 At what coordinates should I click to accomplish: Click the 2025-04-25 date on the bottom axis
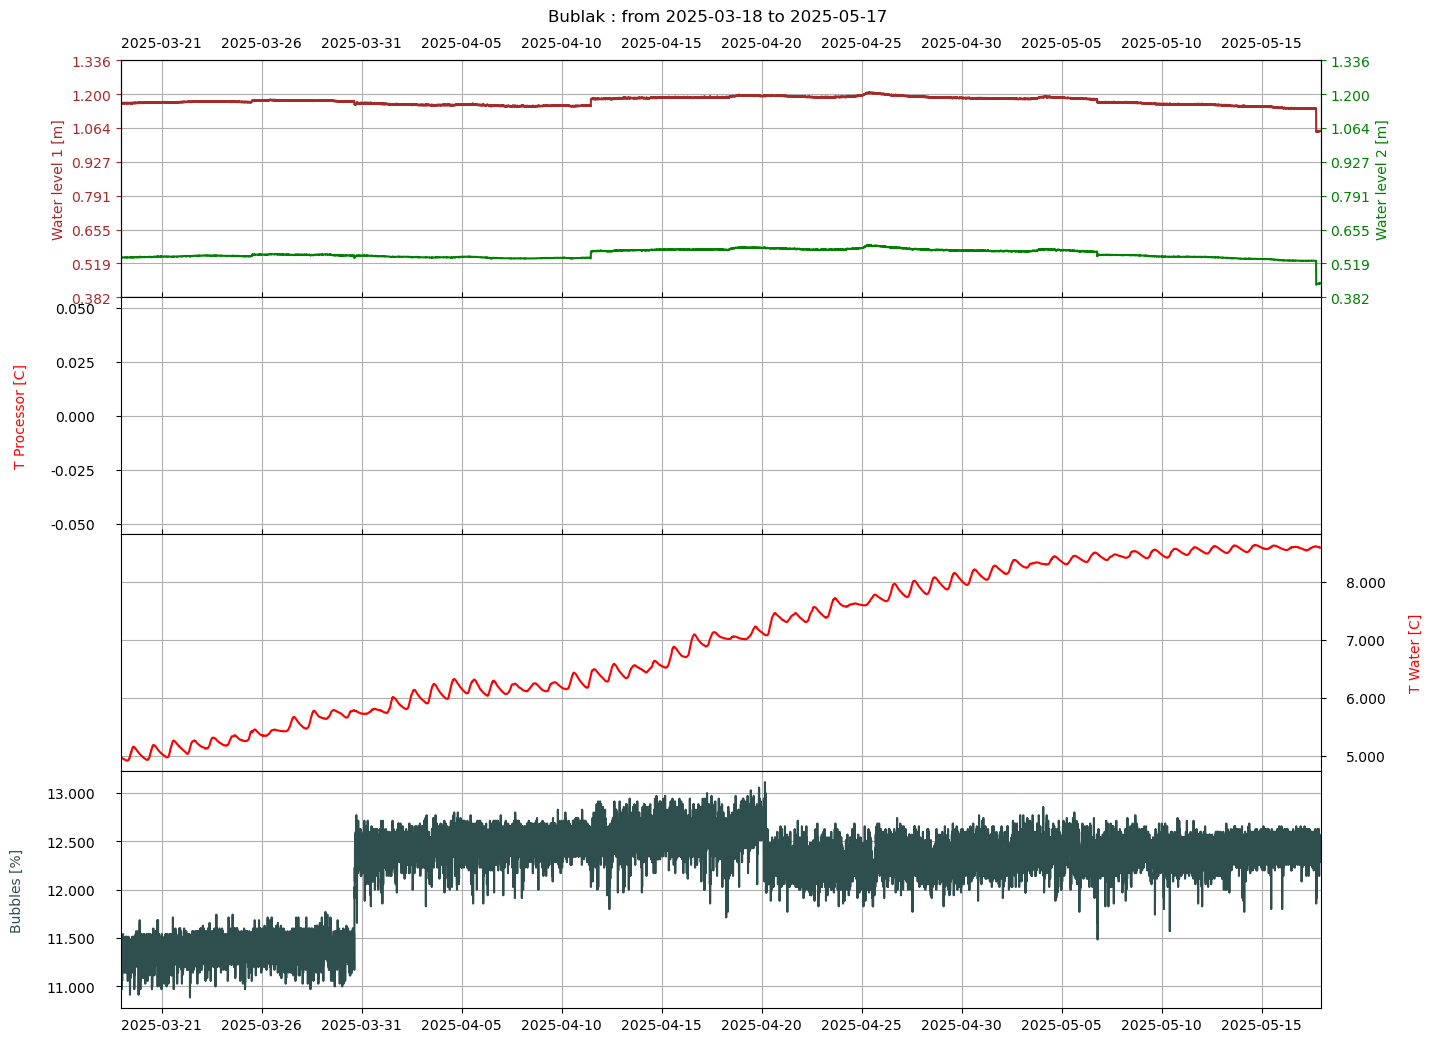coord(861,1026)
